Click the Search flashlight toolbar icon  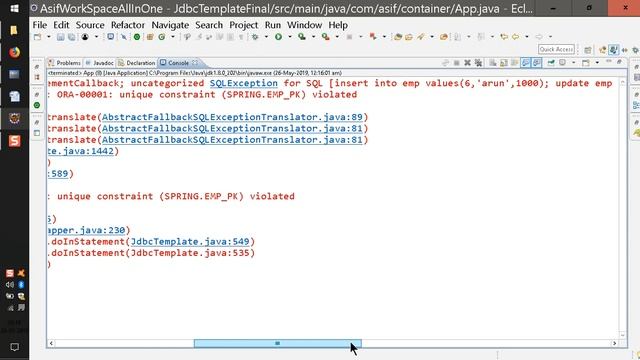pos(420,37)
